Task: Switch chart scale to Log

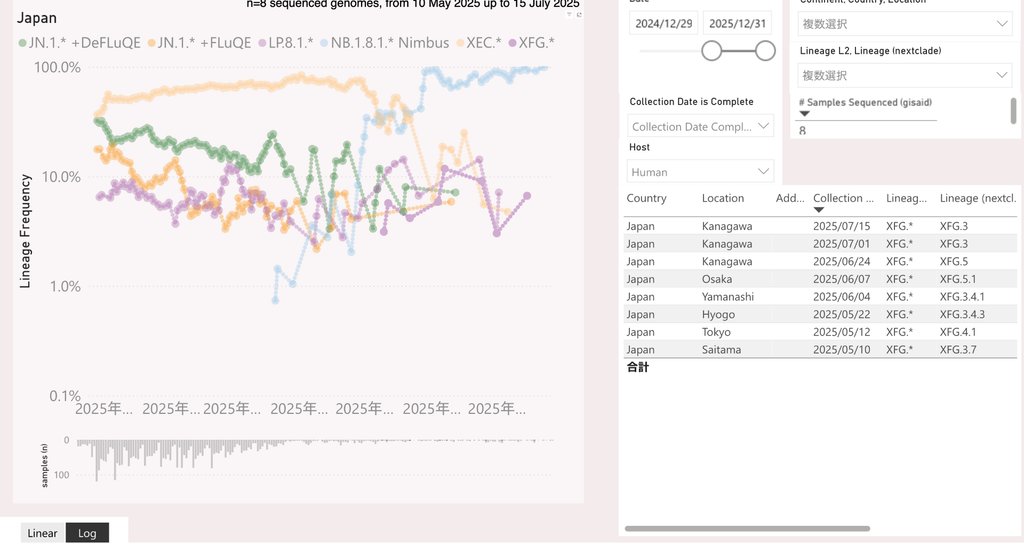Action: pyautogui.click(x=87, y=533)
